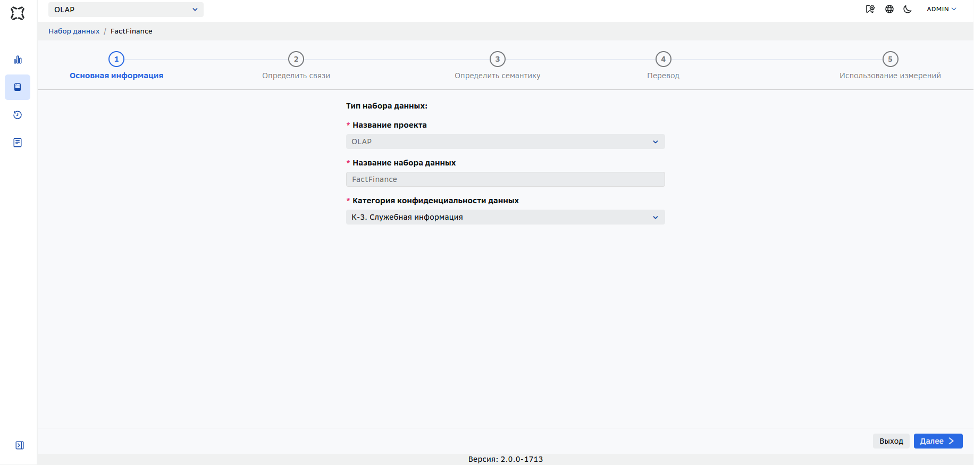
Task: Click the documentation help icon in header
Action: [x=870, y=9]
